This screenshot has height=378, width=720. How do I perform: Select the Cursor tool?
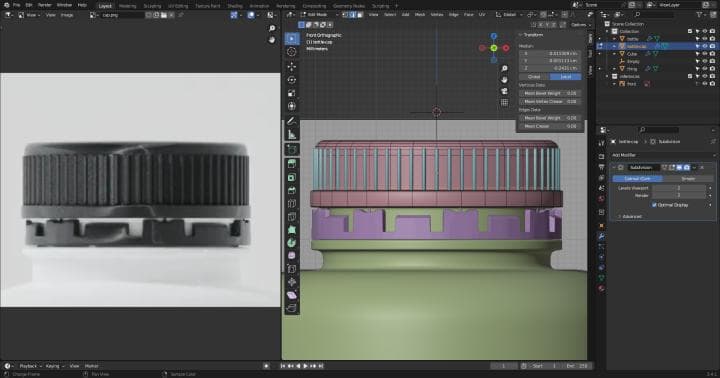coord(292,52)
